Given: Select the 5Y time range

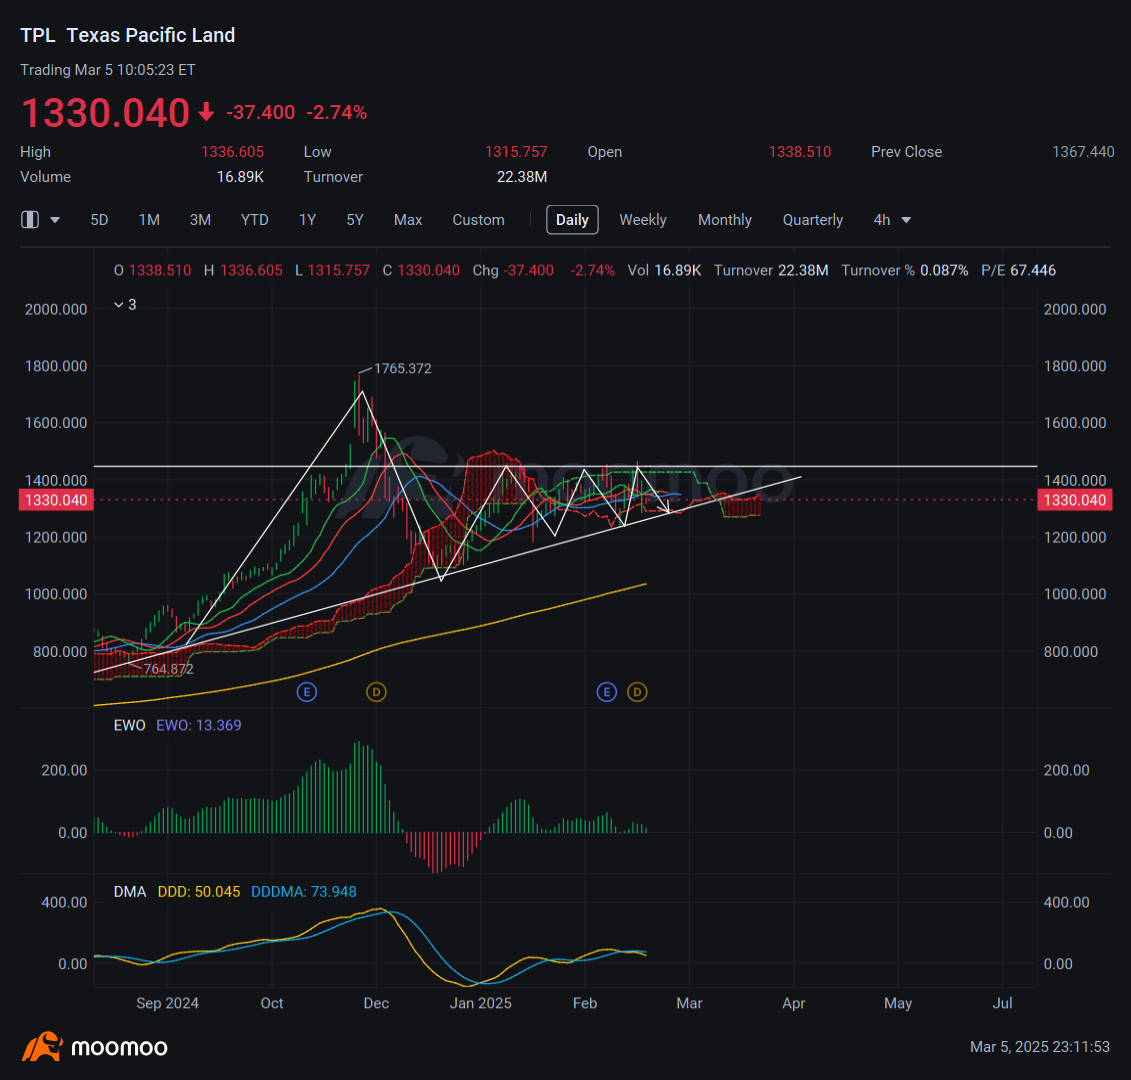Looking at the screenshot, I should pyautogui.click(x=355, y=220).
